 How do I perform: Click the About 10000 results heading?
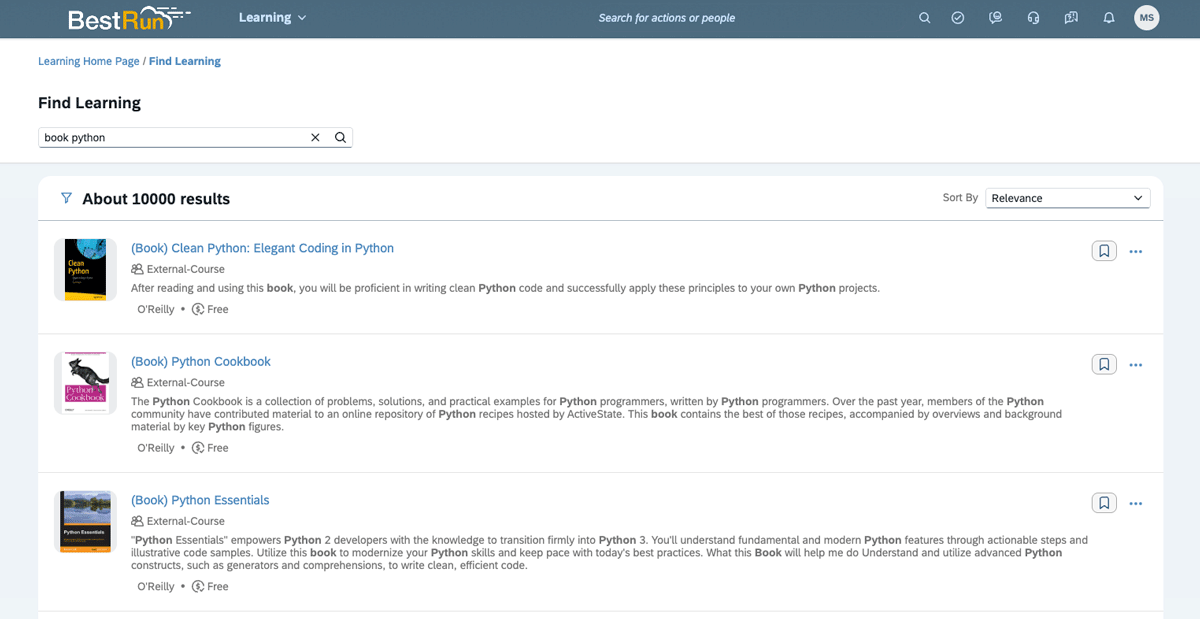[x=156, y=199]
